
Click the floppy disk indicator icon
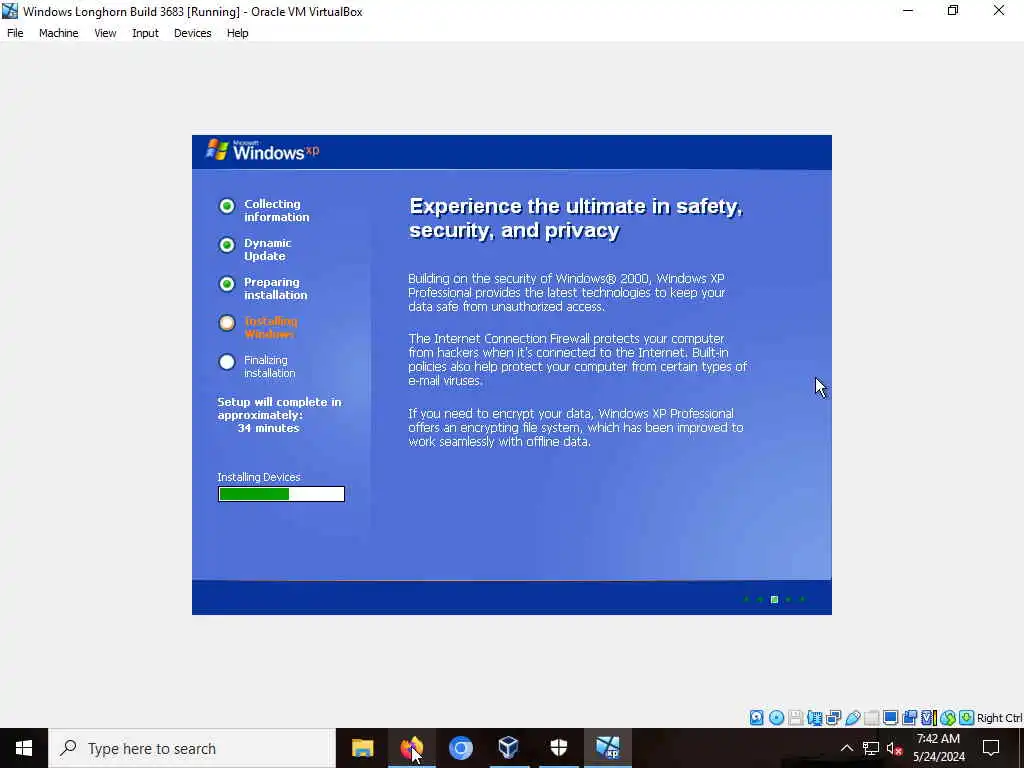point(795,718)
